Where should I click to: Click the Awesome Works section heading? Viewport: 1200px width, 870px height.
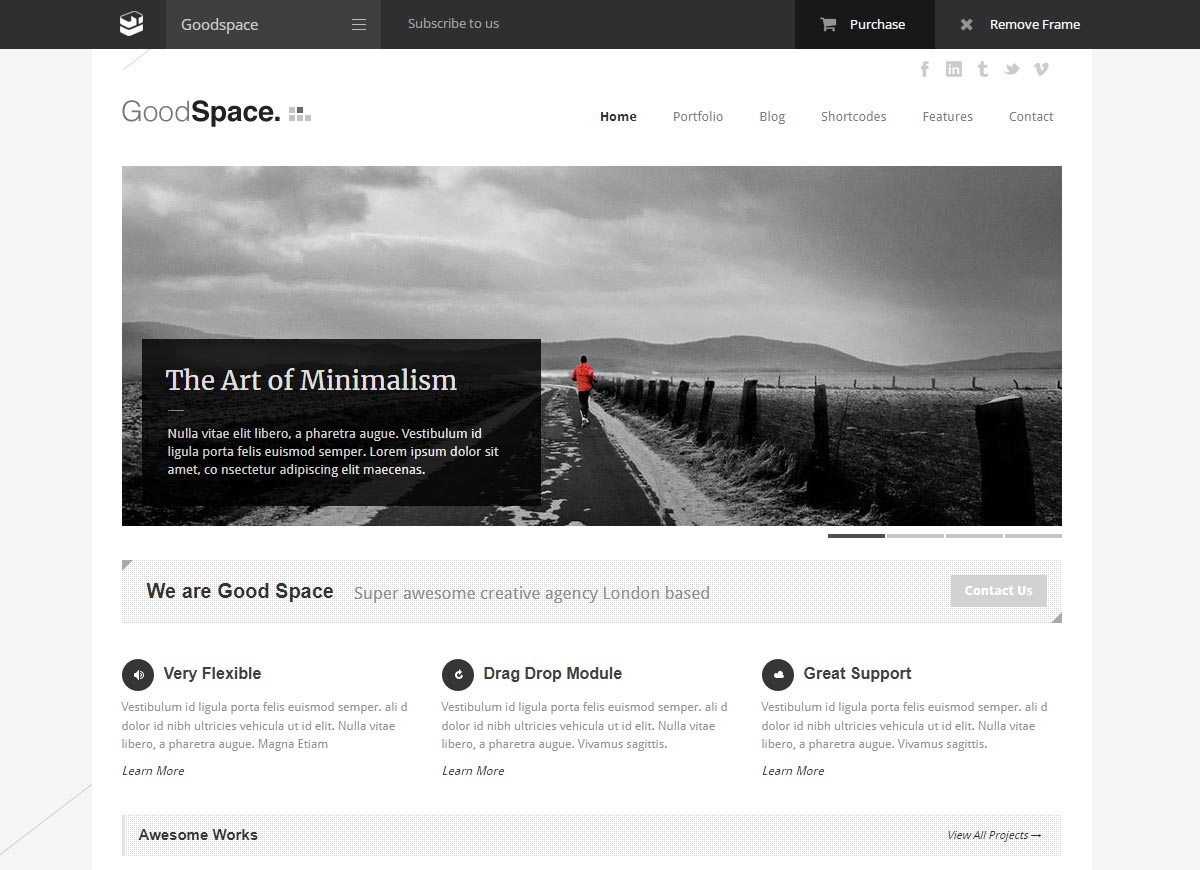(x=198, y=835)
